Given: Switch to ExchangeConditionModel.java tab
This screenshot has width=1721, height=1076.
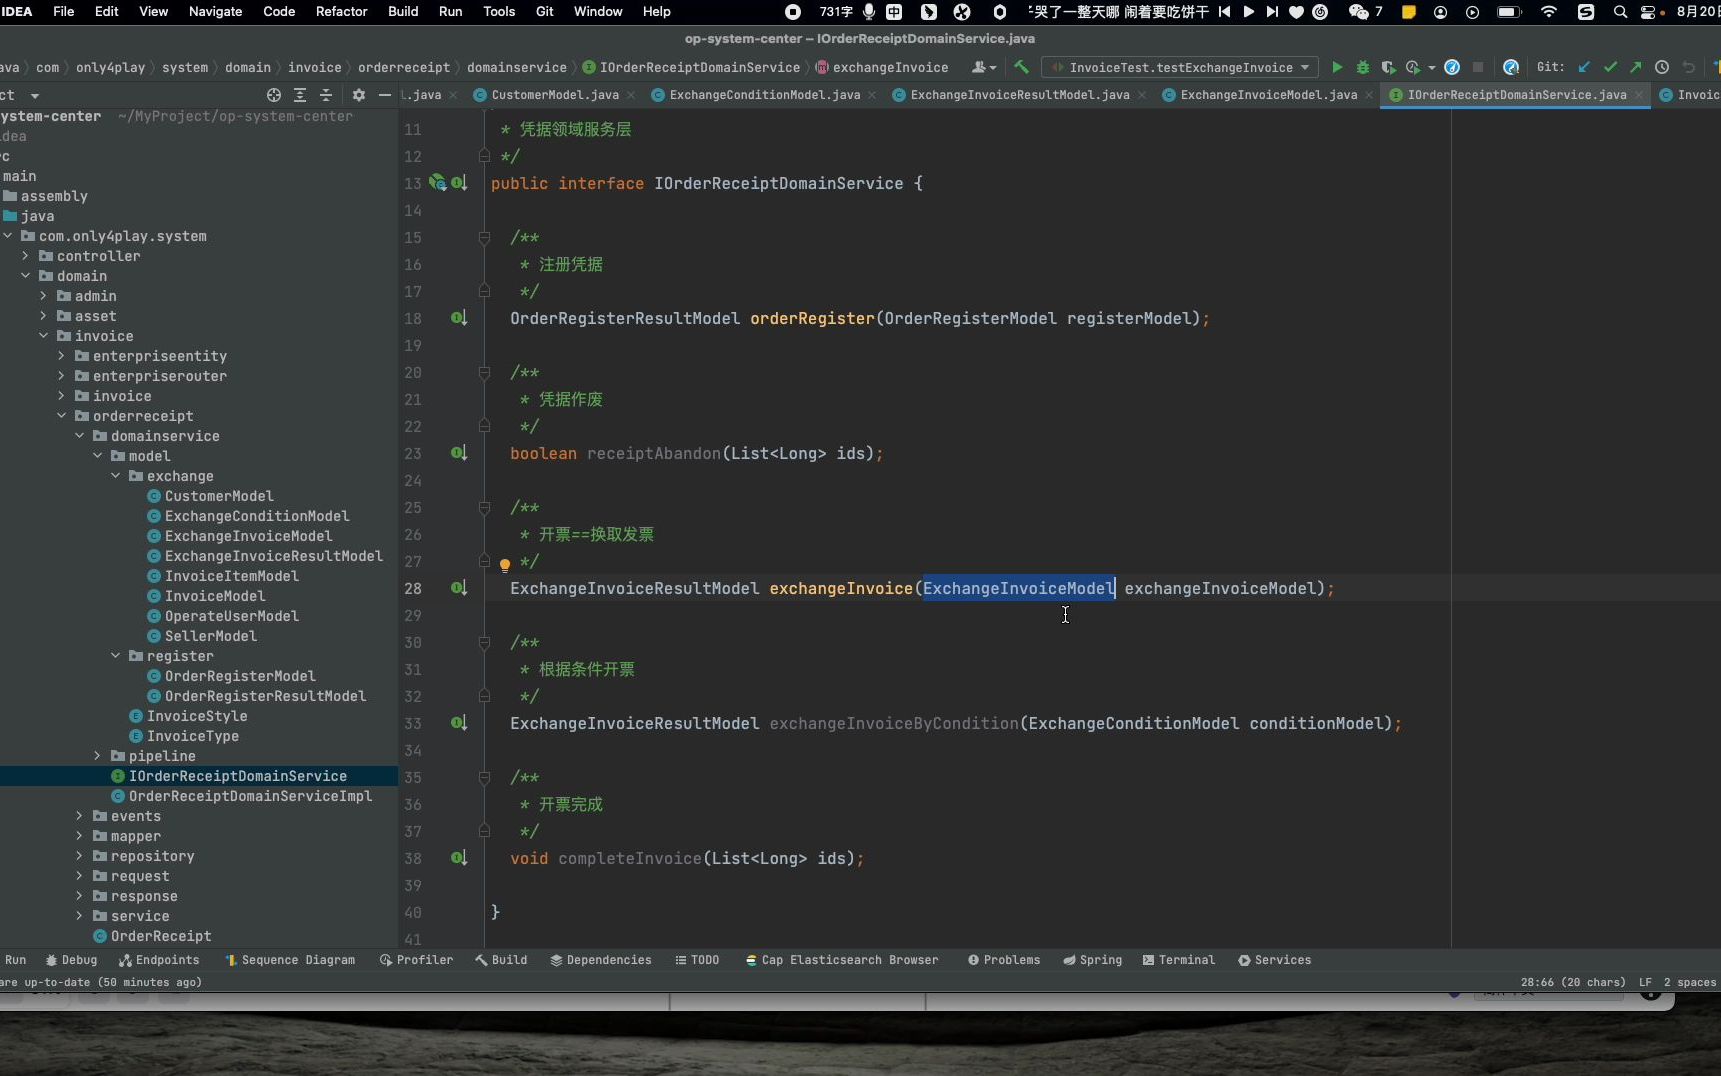Looking at the screenshot, I should pyautogui.click(x=764, y=95).
